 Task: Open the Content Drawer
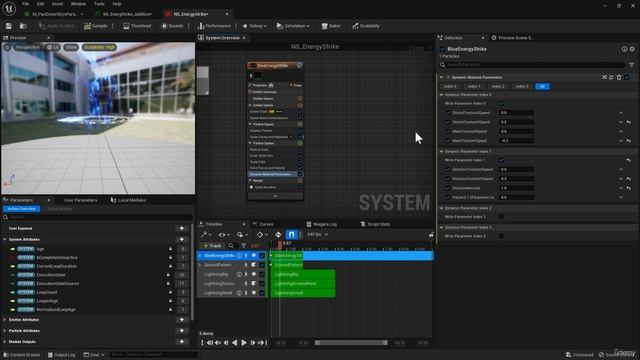[x=21, y=355]
